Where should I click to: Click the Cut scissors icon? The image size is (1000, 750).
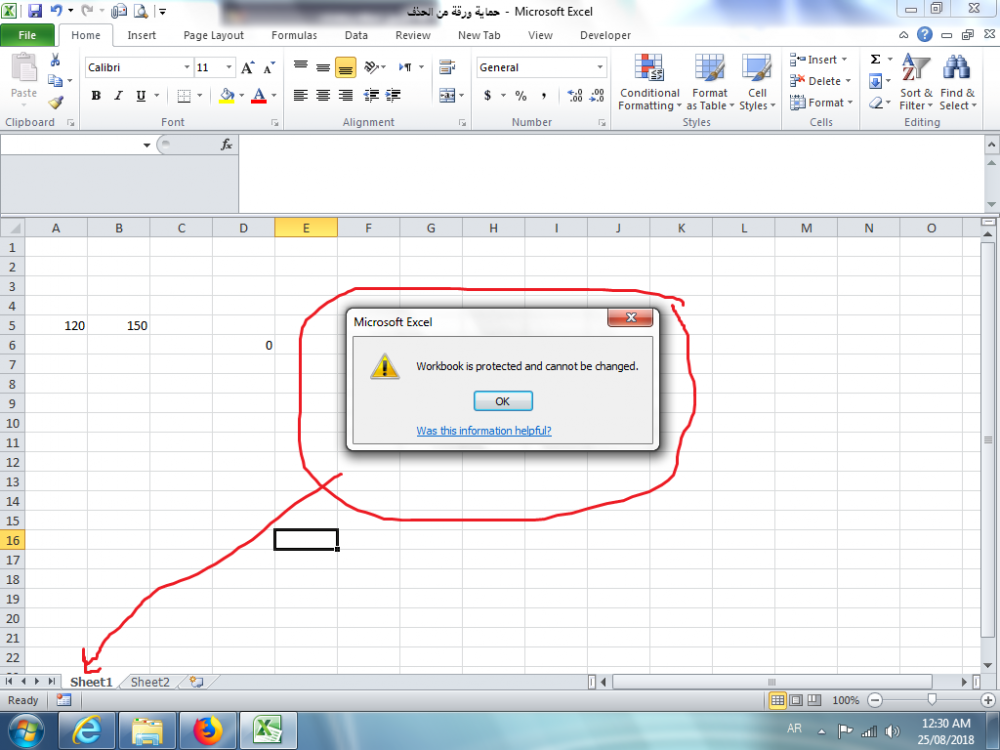(x=55, y=60)
